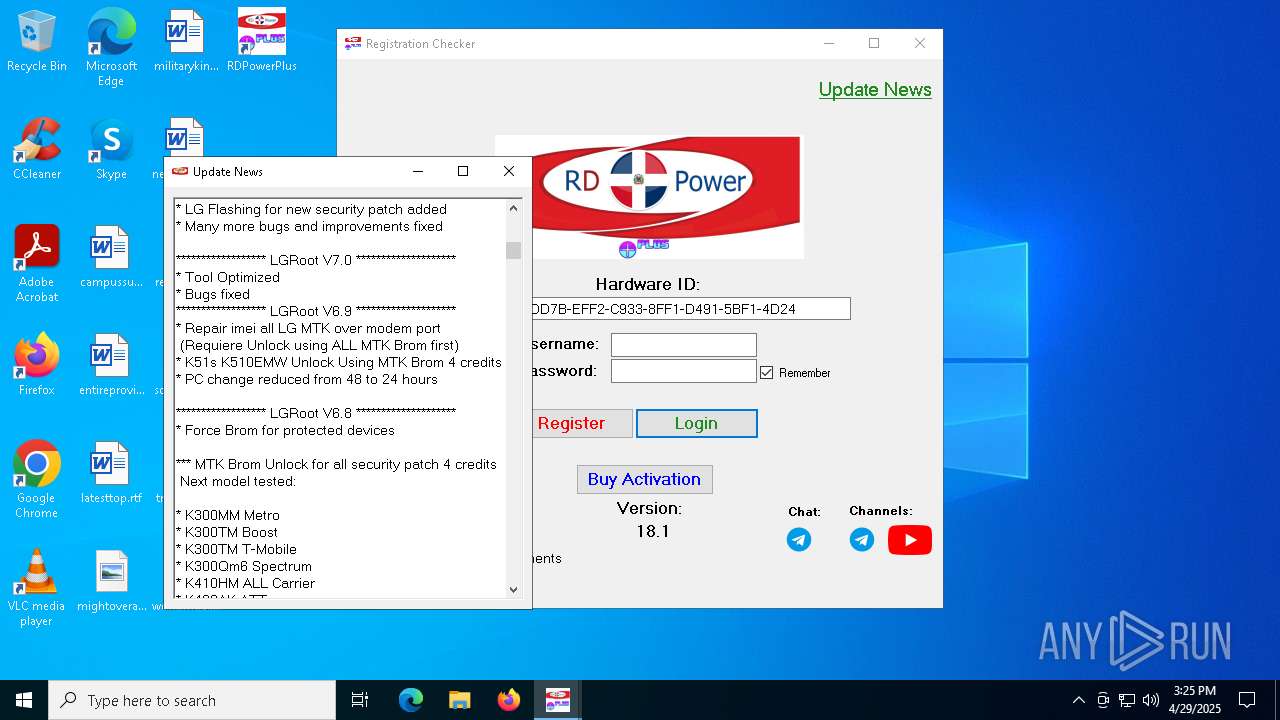Open the militarykin Word document icon

(185, 42)
